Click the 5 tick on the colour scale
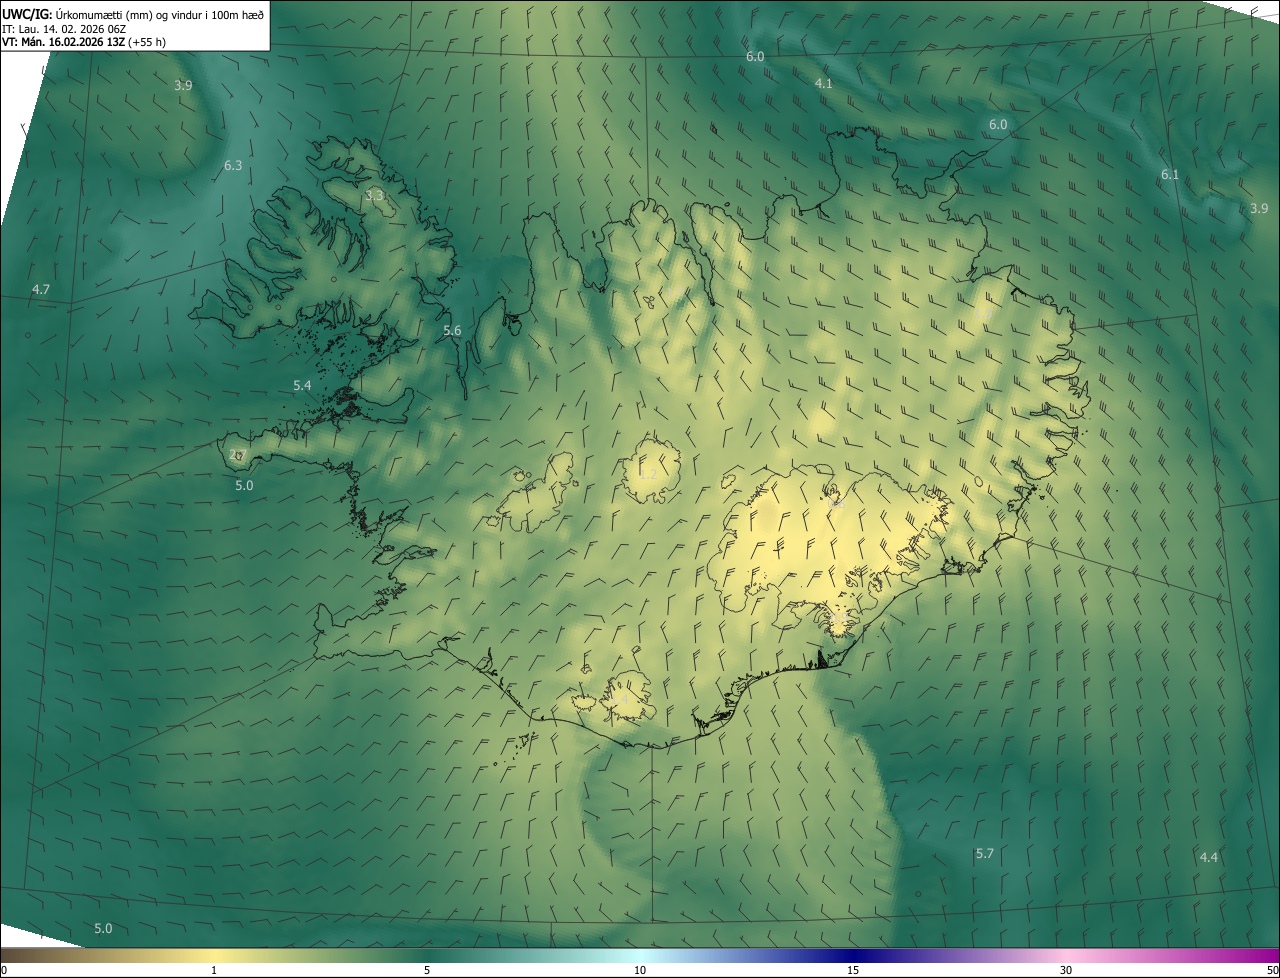 (x=427, y=971)
